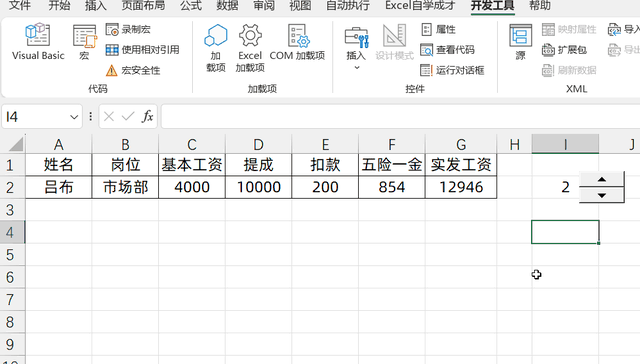Viewport: 640px width, 364px height.
Task: Click header cell 实发工资
Action: pyautogui.click(x=461, y=165)
